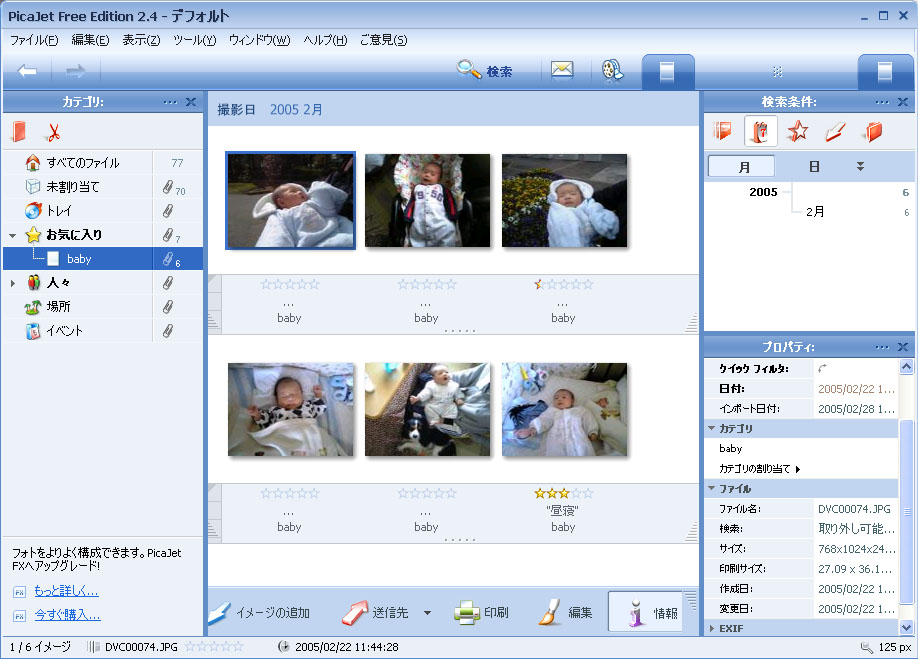Expand the 人々 tree node

pyautogui.click(x=12, y=283)
